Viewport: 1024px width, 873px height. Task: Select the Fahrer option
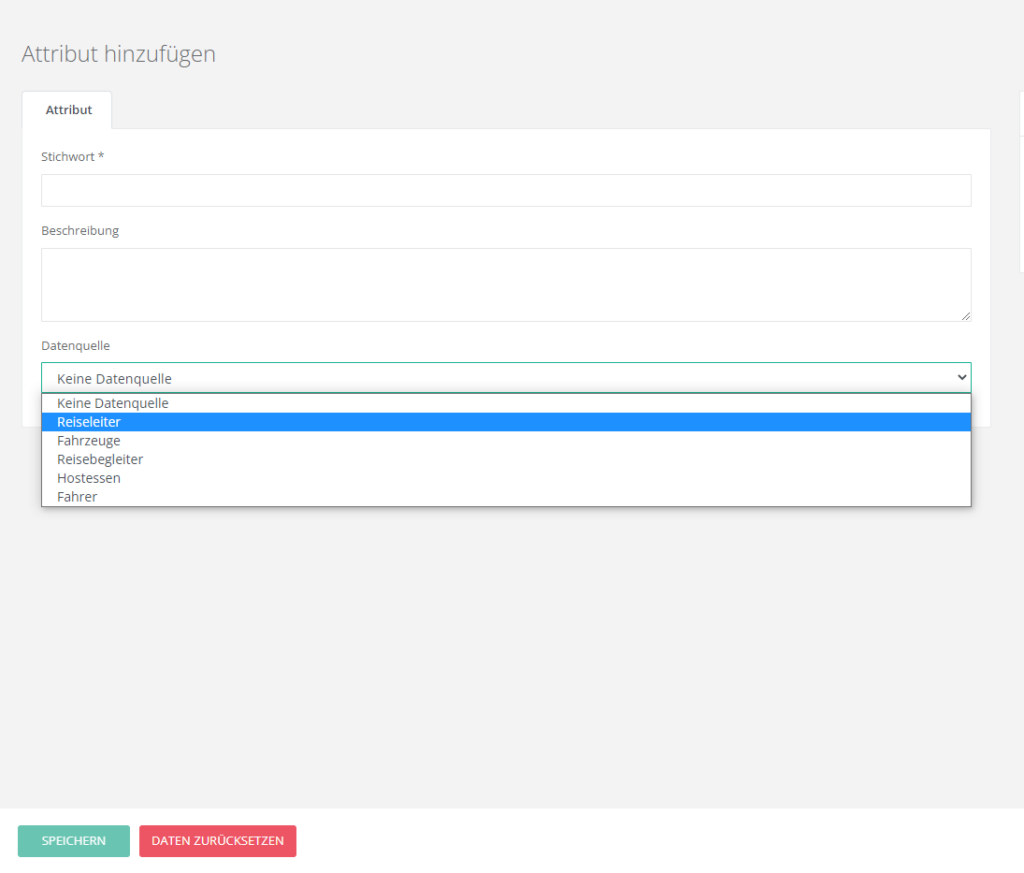pos(77,497)
